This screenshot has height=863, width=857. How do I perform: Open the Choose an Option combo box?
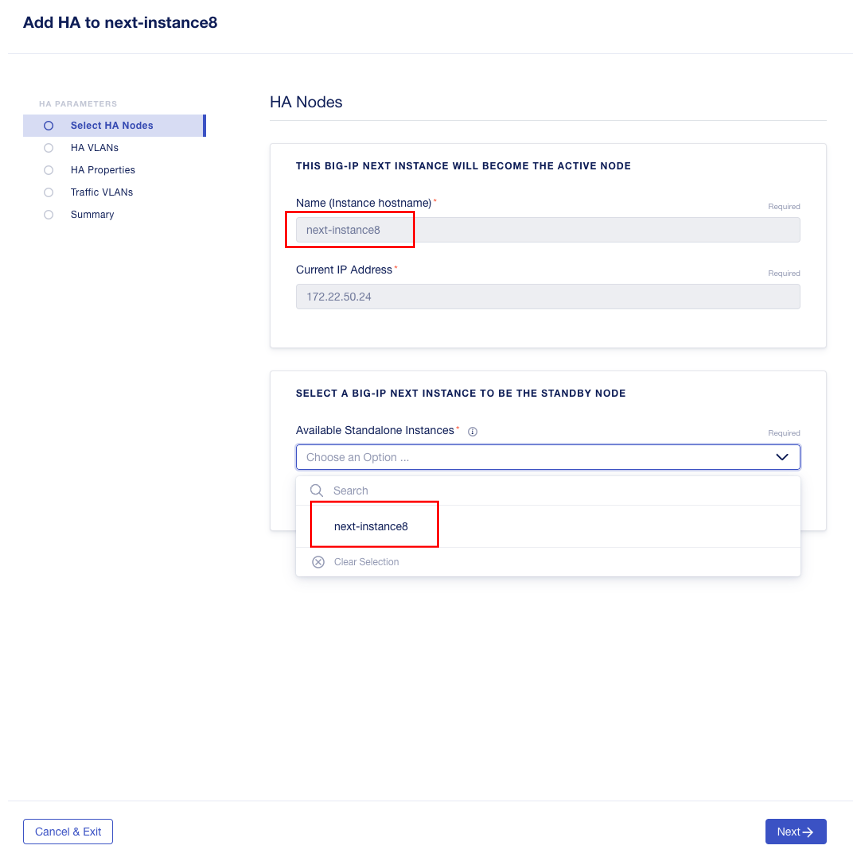(548, 457)
